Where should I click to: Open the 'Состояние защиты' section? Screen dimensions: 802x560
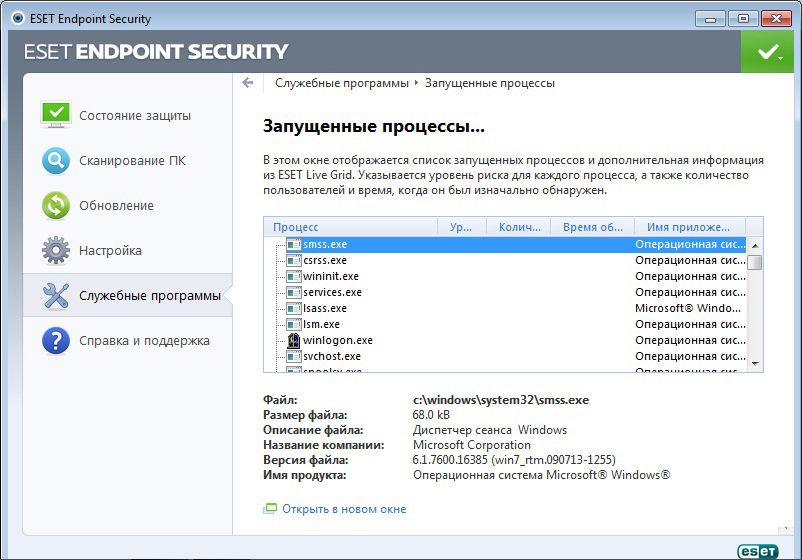click(135, 116)
